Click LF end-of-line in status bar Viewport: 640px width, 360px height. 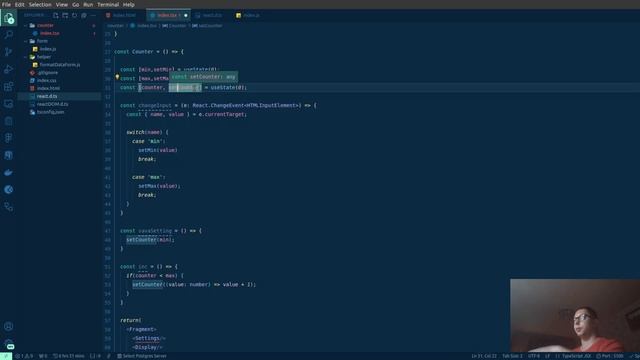[547, 356]
